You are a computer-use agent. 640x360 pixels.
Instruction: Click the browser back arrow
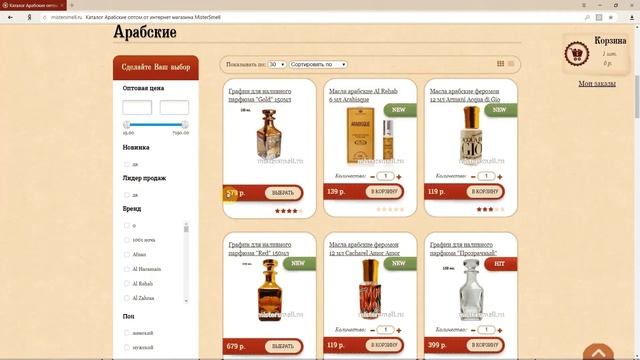click(10, 17)
